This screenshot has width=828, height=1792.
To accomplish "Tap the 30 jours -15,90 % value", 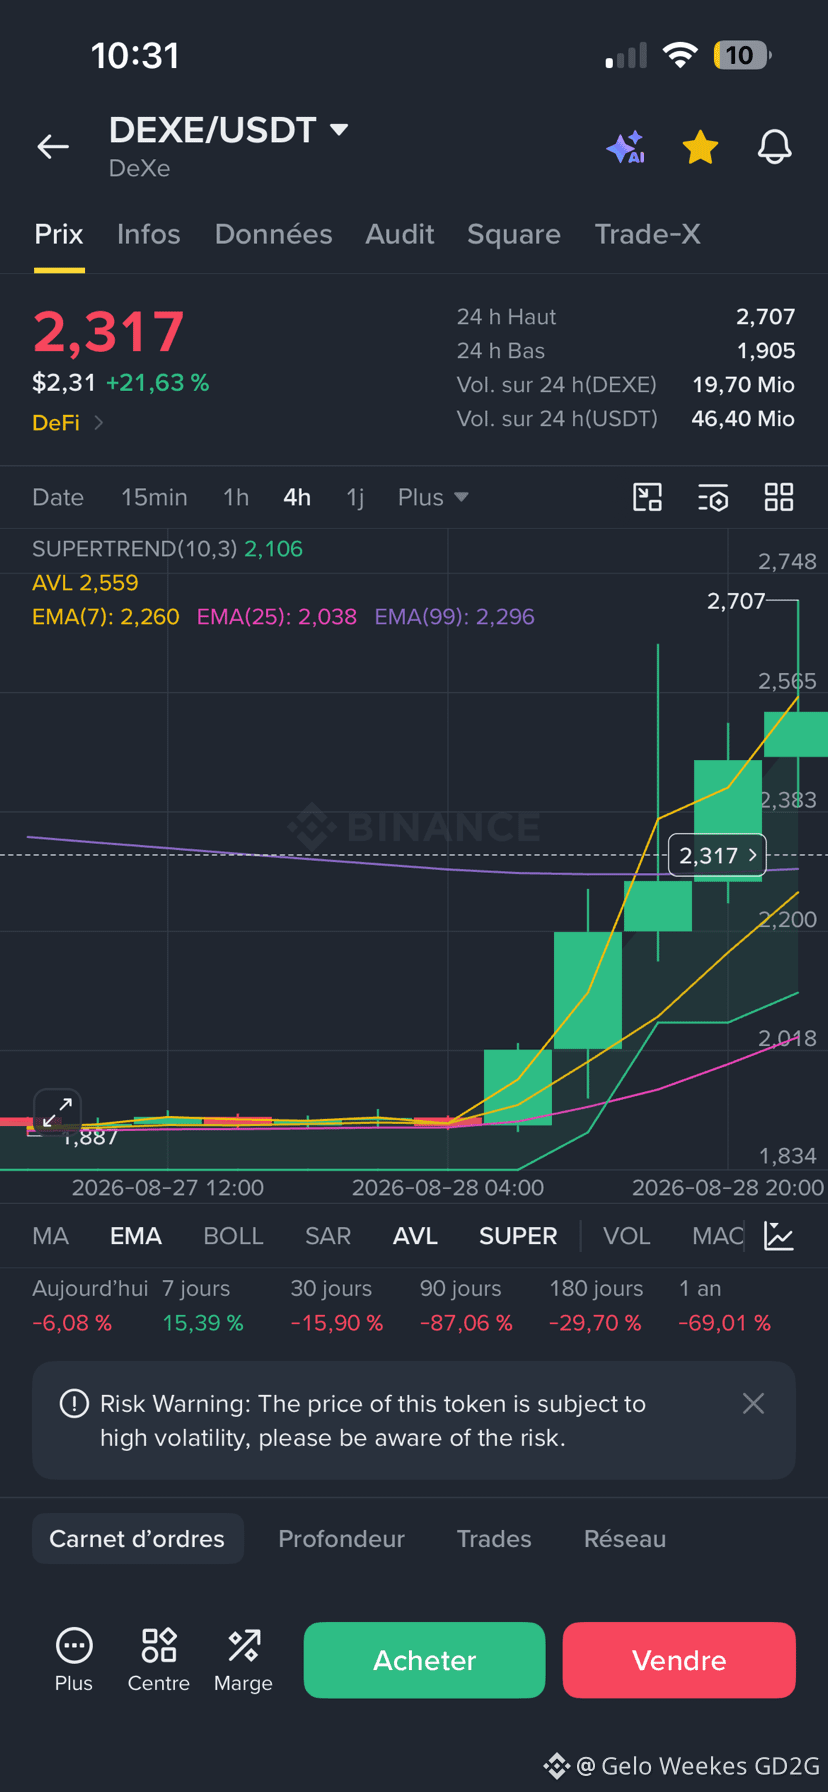I will (x=337, y=1323).
